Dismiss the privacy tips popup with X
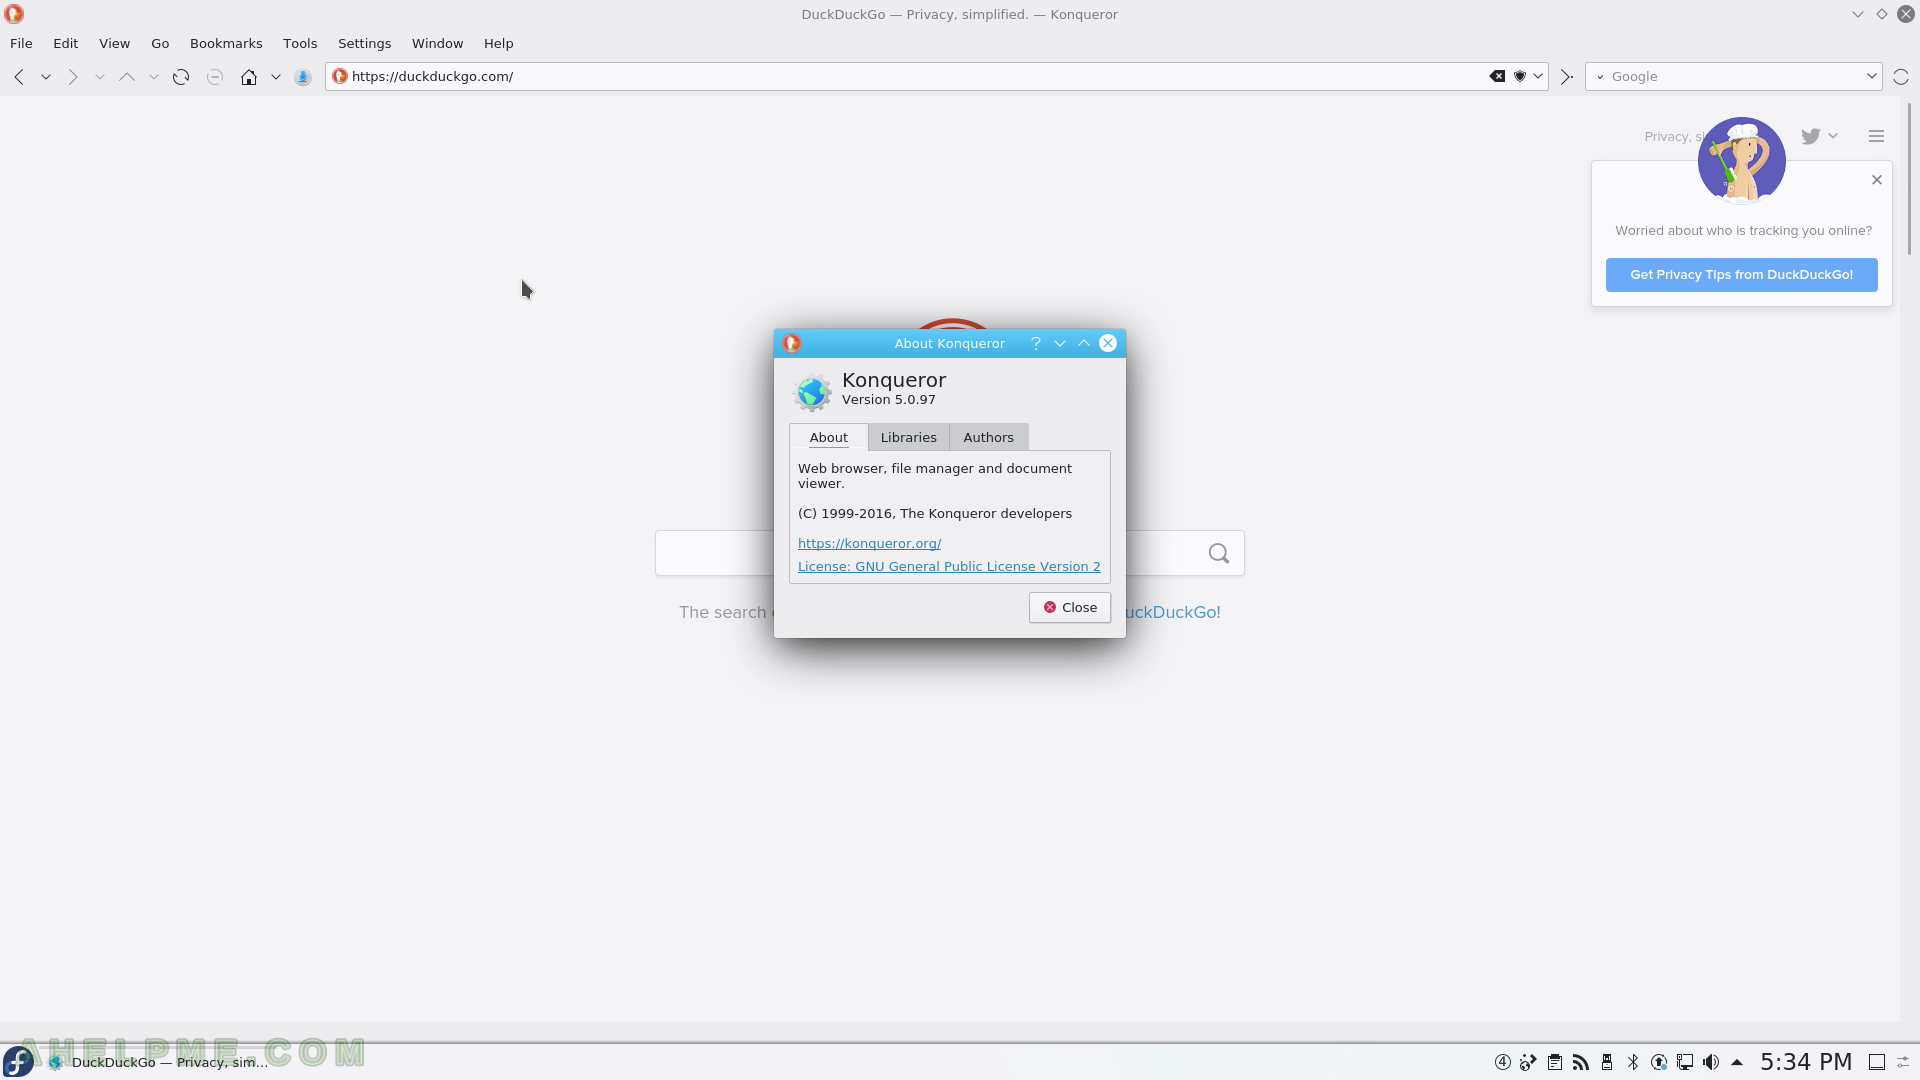 pos(1877,180)
